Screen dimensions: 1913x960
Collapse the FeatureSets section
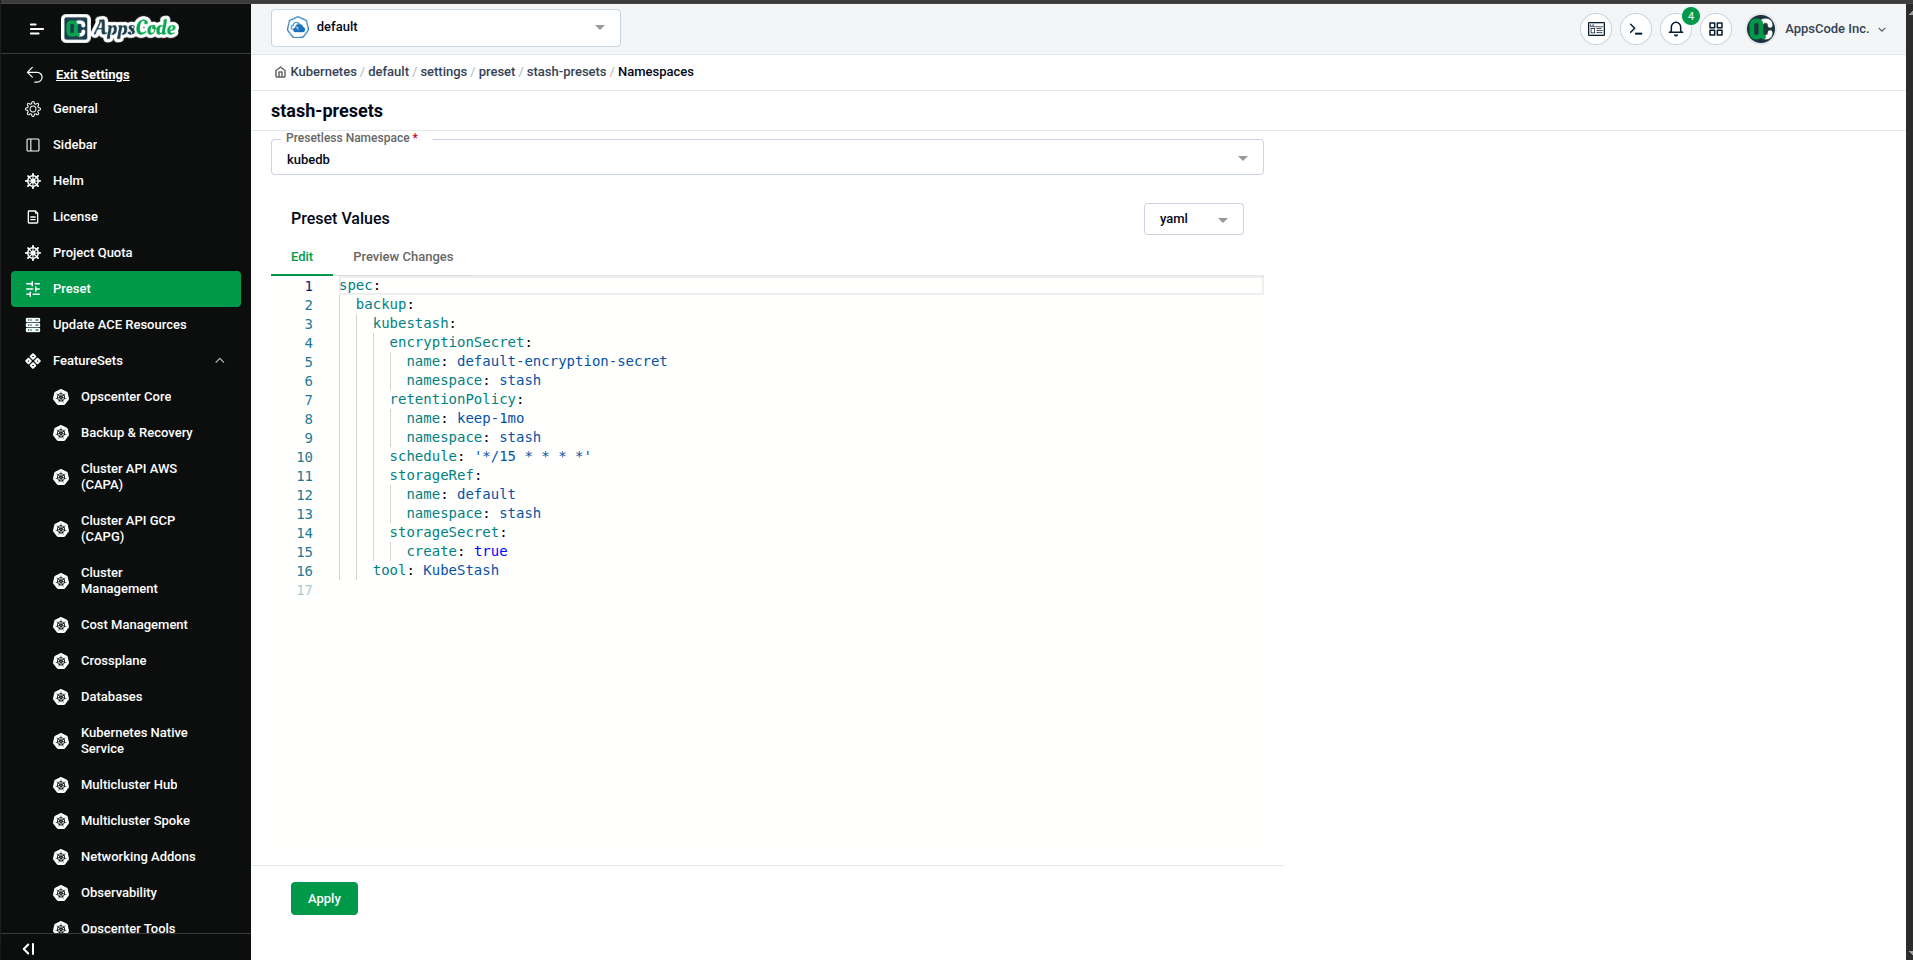[219, 360]
